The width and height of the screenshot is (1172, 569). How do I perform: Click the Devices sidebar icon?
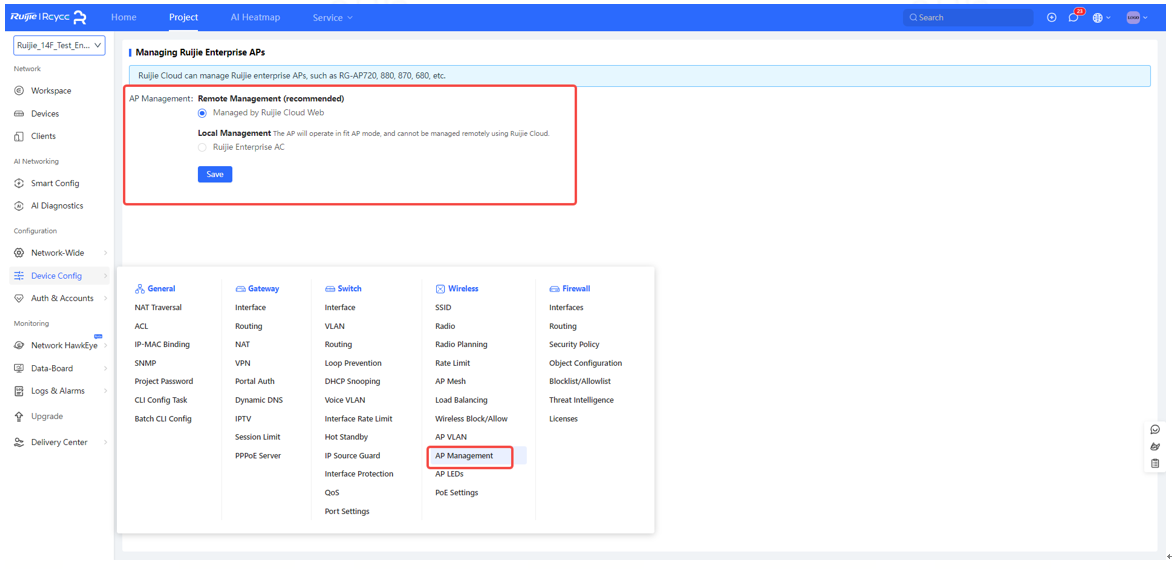[19, 114]
